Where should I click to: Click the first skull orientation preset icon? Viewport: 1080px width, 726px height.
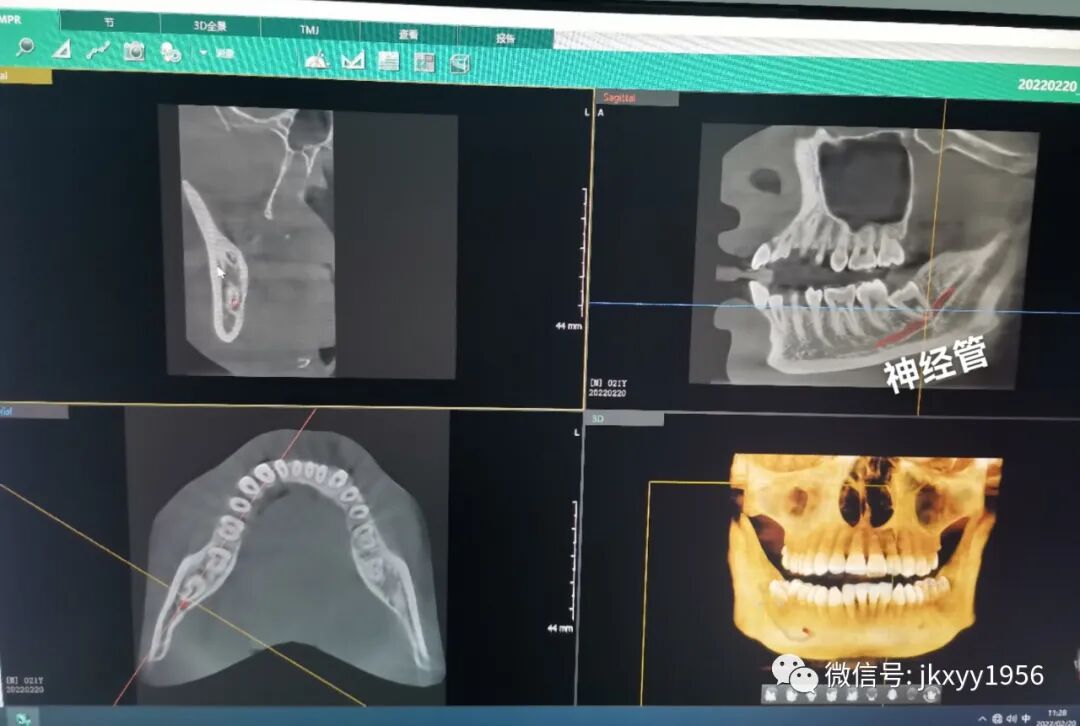[771, 694]
